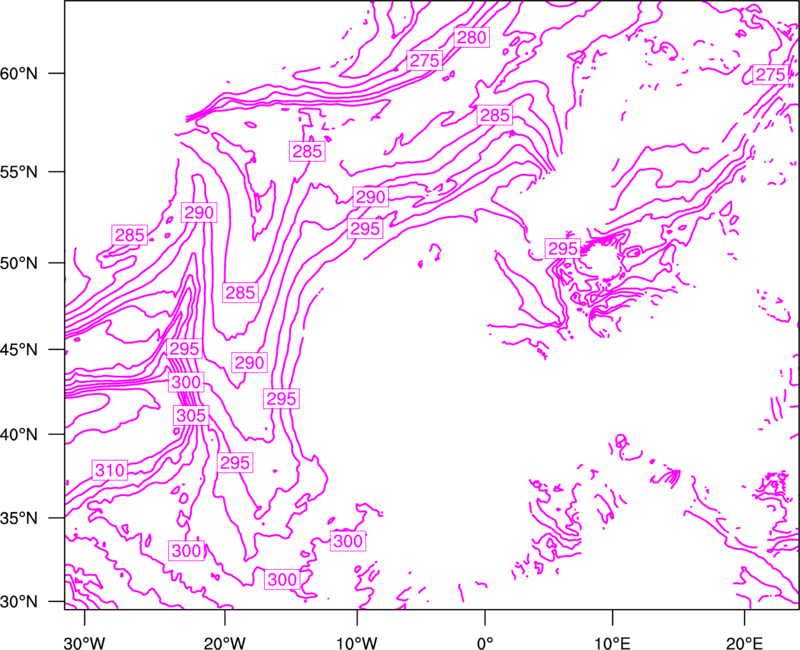Click the 55°N latitude axis label

pos(19,172)
